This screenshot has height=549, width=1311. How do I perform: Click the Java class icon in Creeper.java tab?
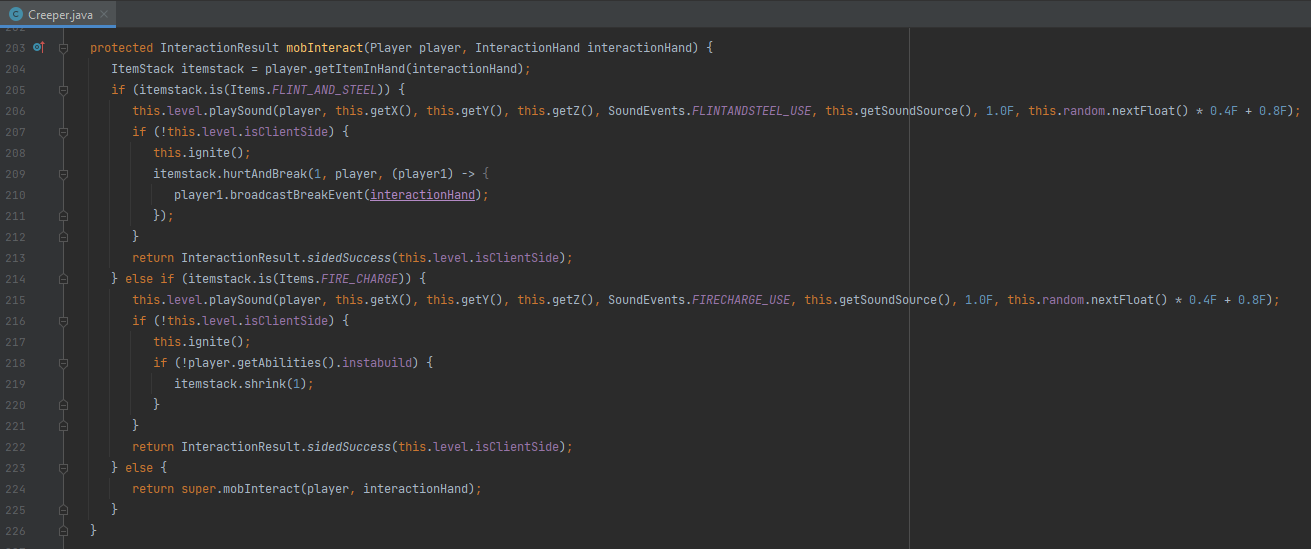coord(15,14)
